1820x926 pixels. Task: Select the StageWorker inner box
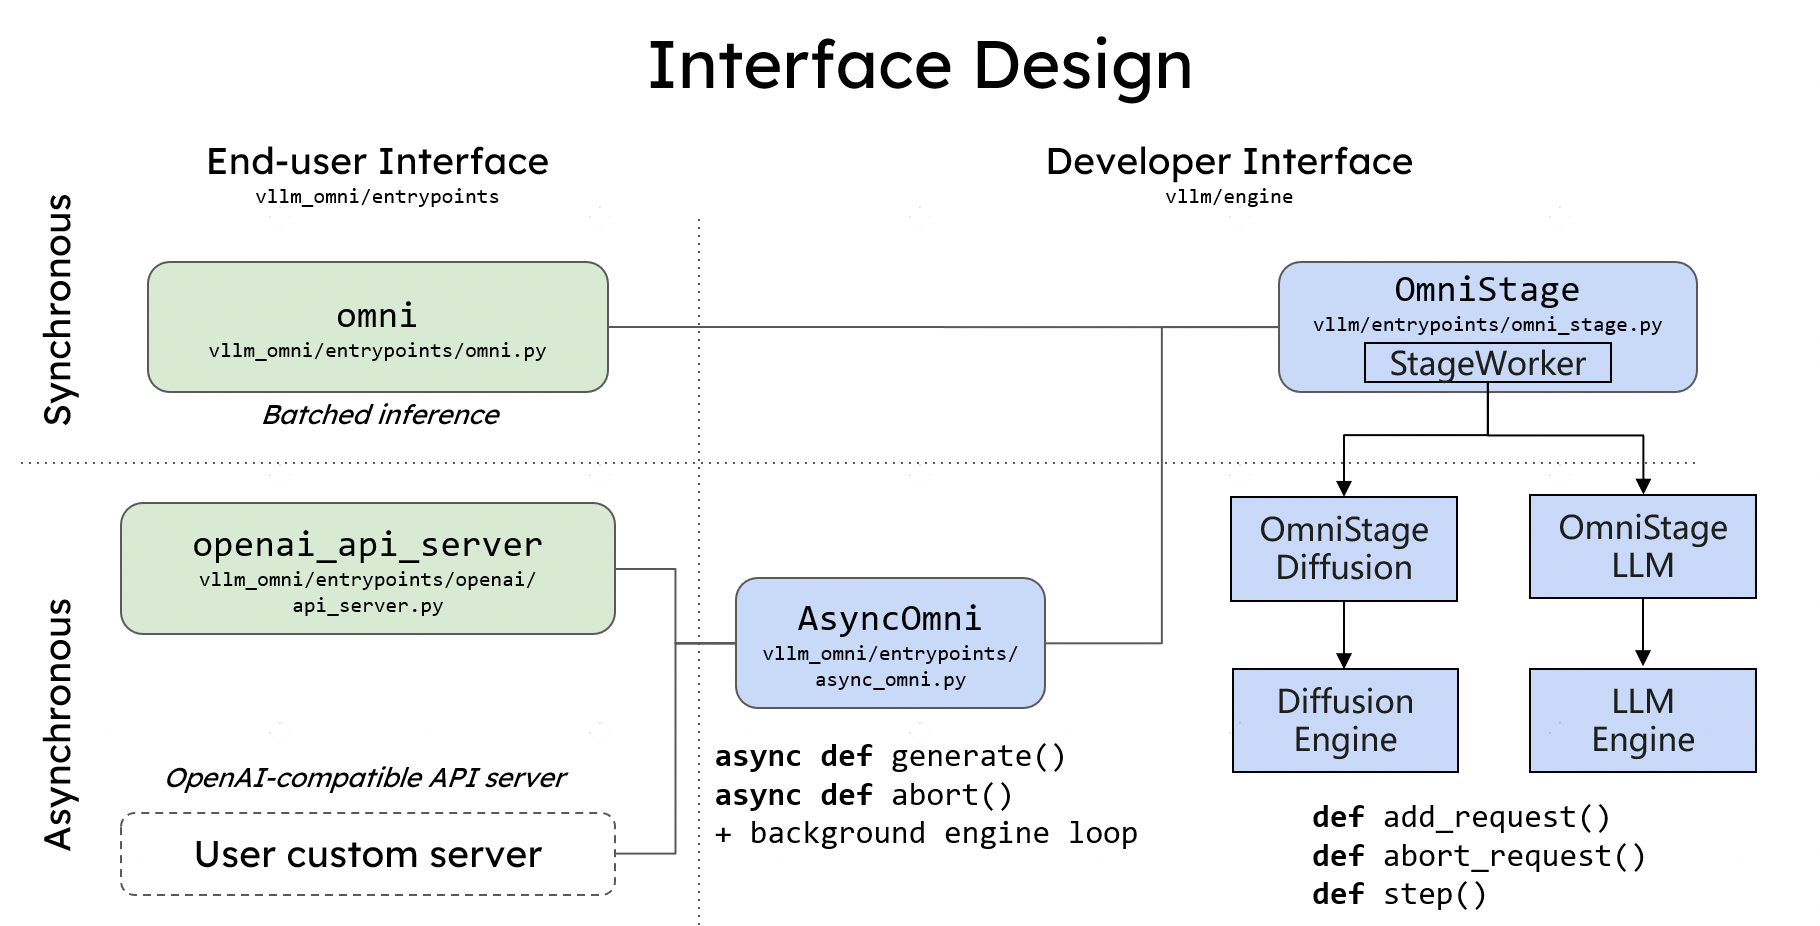[1488, 363]
